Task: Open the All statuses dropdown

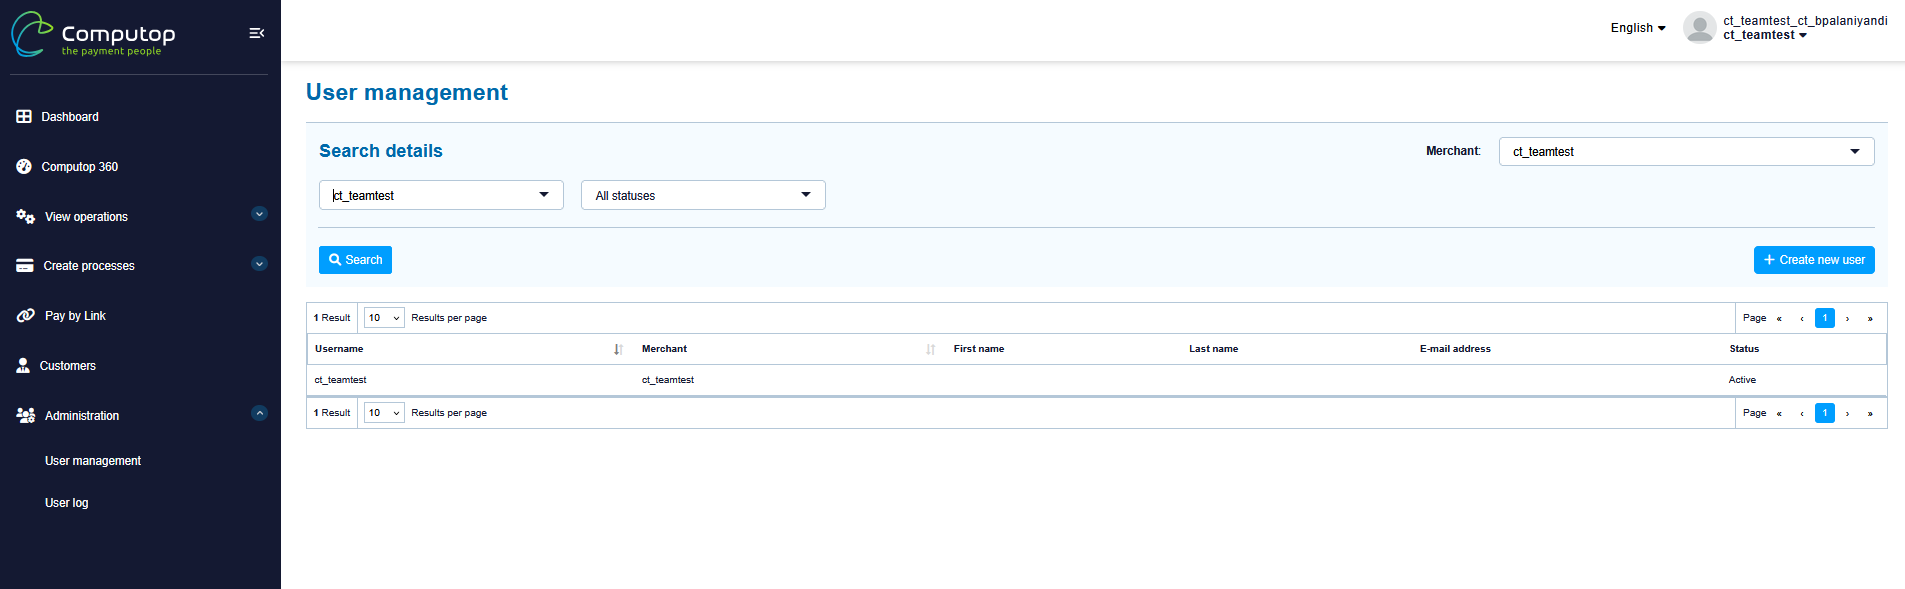Action: pyautogui.click(x=702, y=195)
